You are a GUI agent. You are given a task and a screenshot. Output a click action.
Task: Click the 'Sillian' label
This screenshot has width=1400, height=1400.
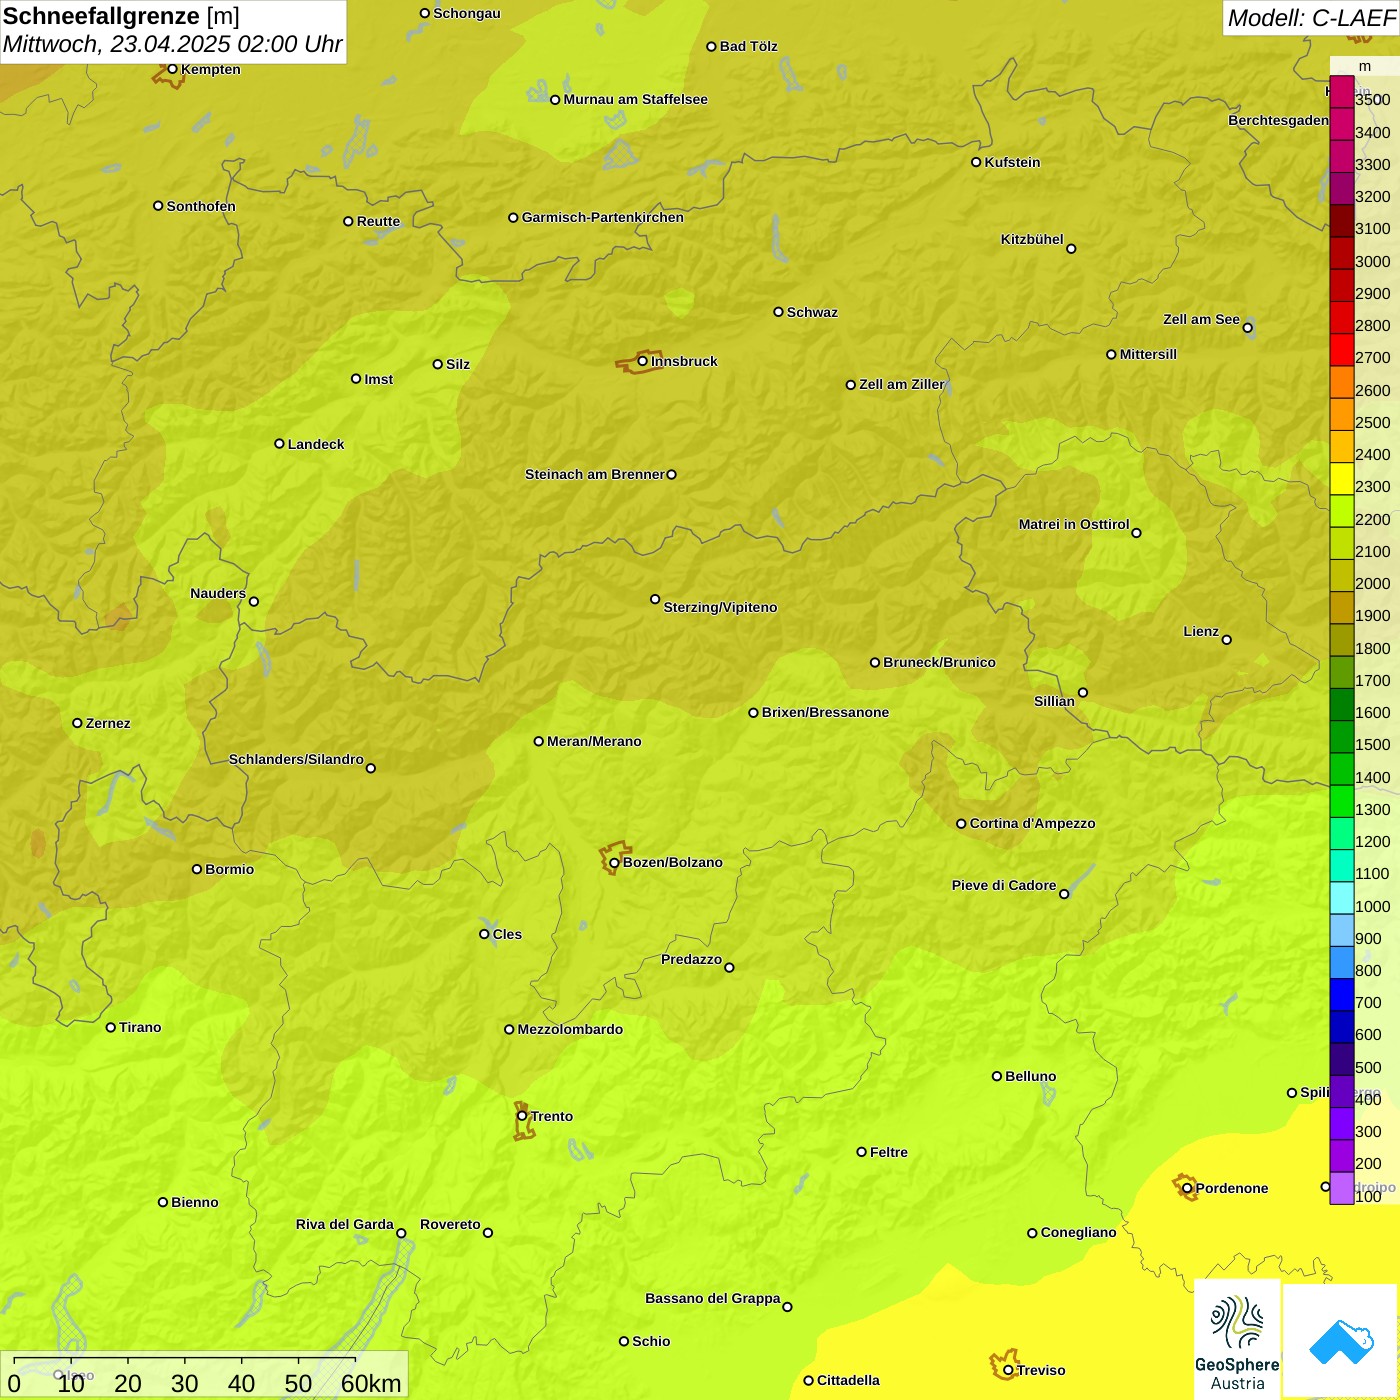pyautogui.click(x=1054, y=701)
